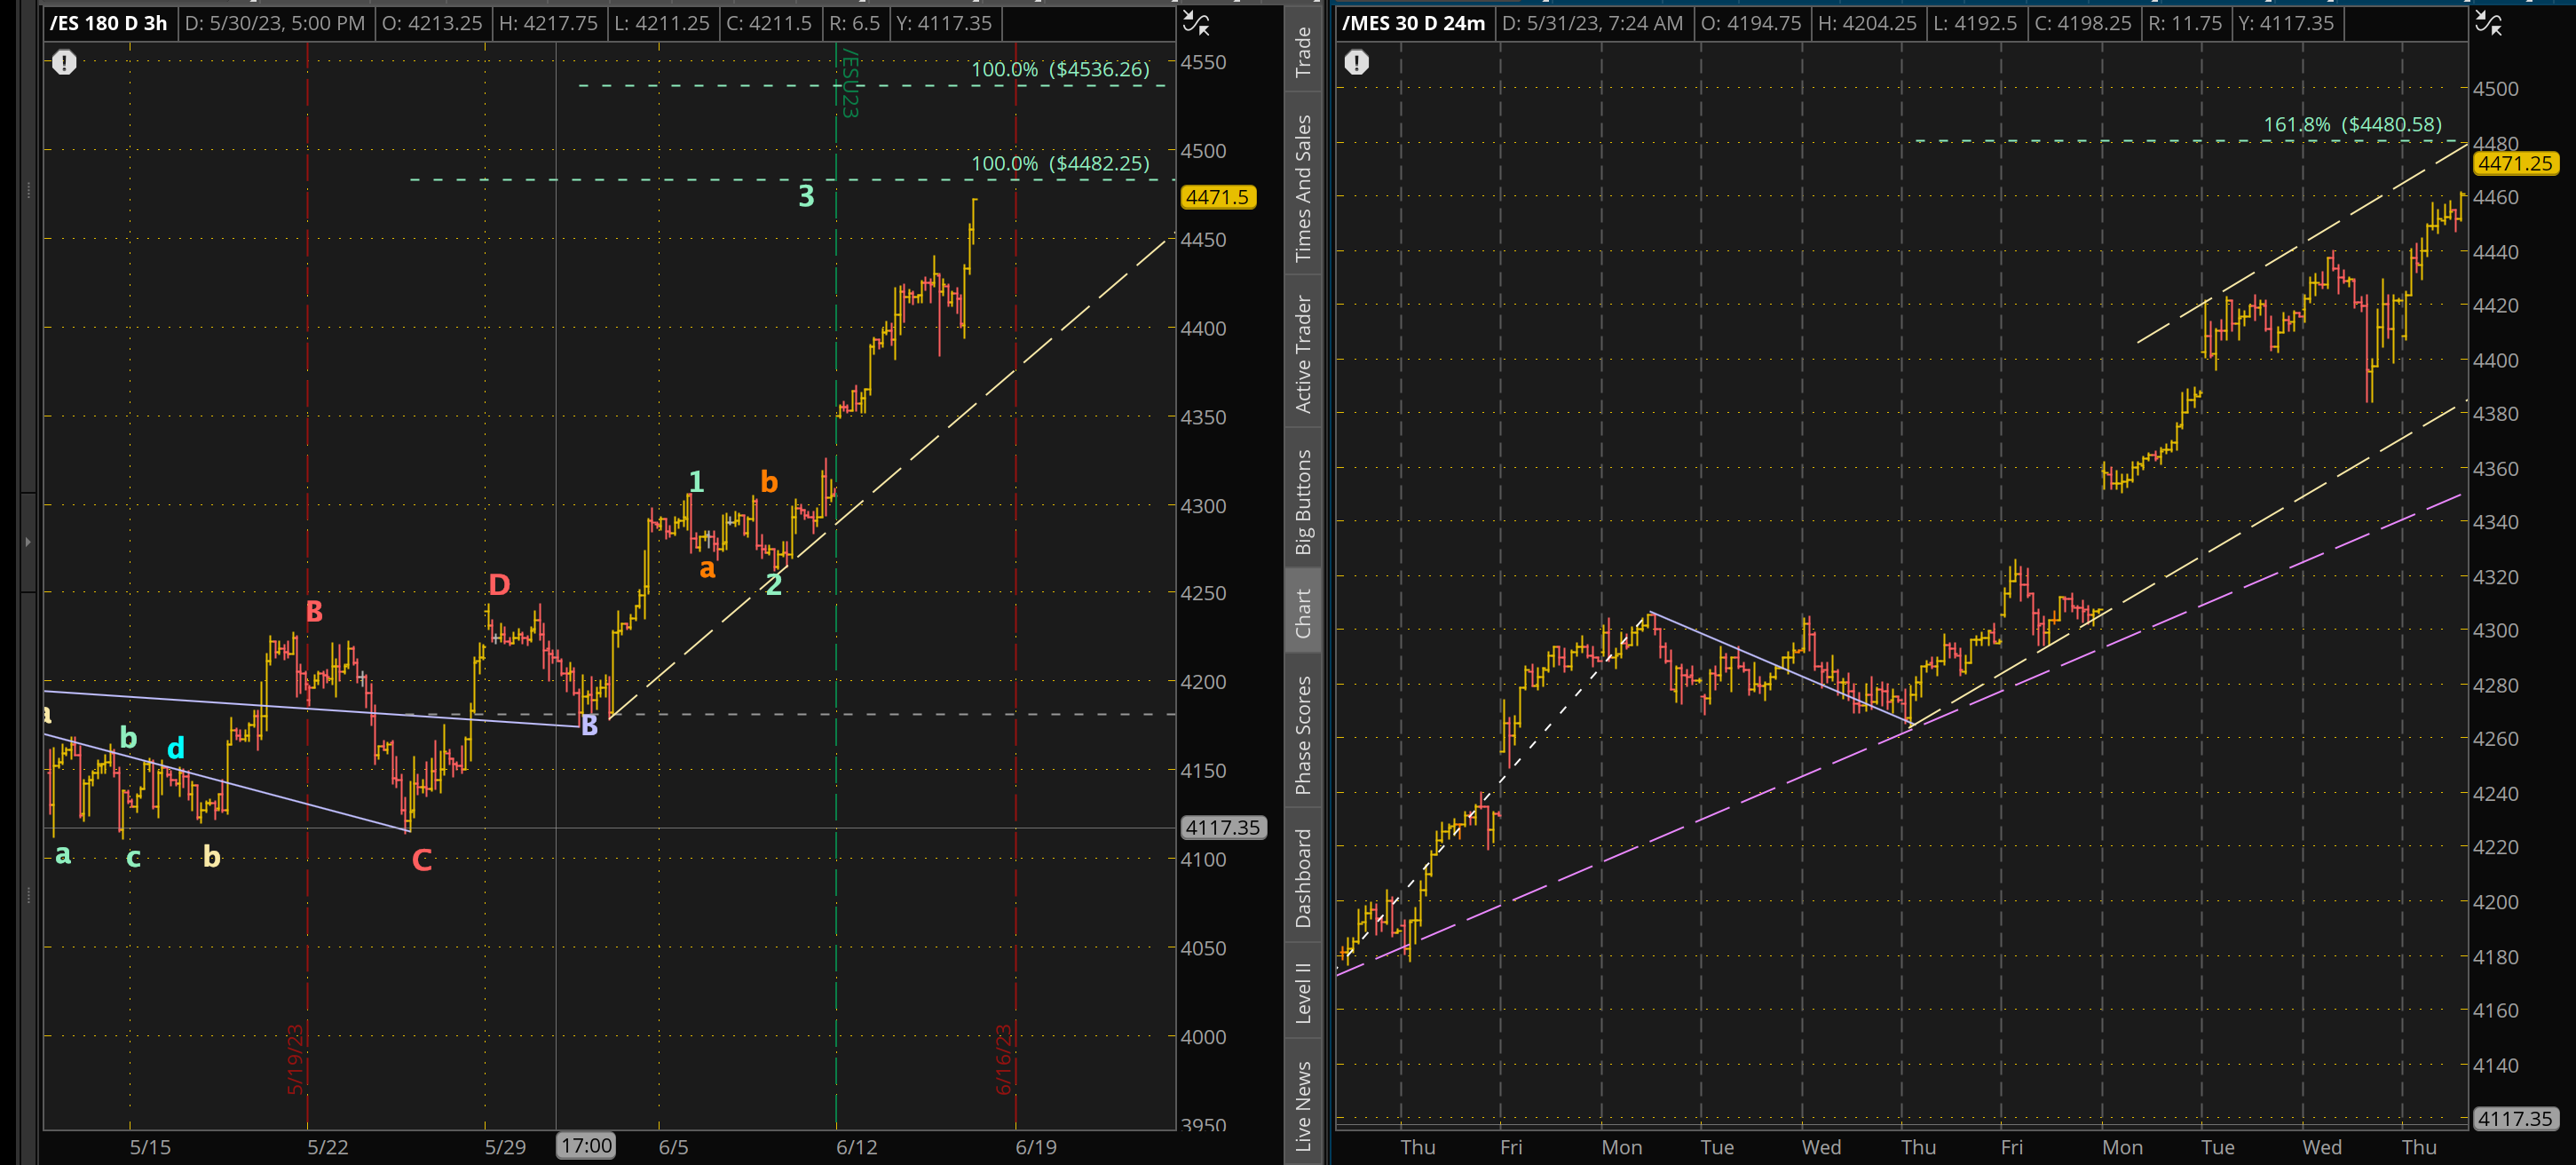Image resolution: width=2576 pixels, height=1165 pixels.
Task: Click the 5/15 date on the time axis
Action: pyautogui.click(x=150, y=1147)
